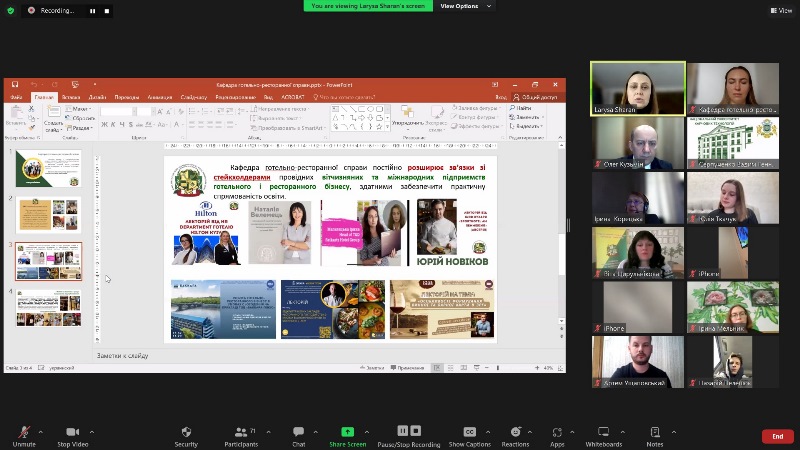Select the Вставка tab in PowerPoint ribbon
The image size is (800, 450).
[70, 97]
